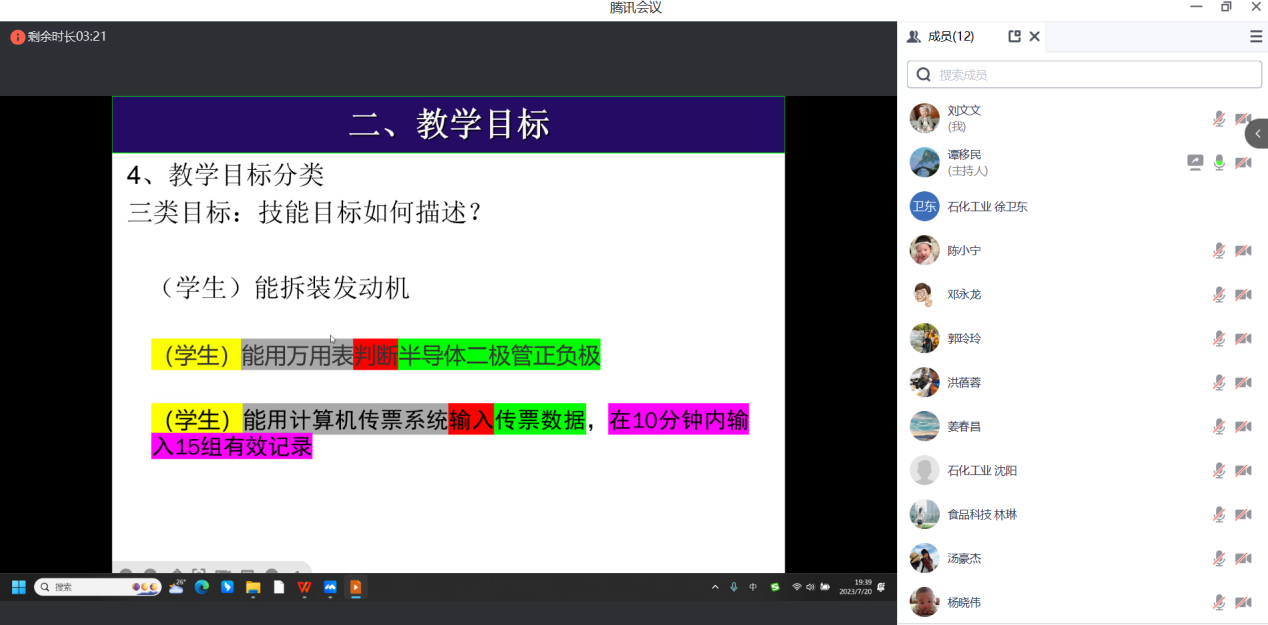
Task: Click 谭移民's active green microphone icon
Action: 1219,163
